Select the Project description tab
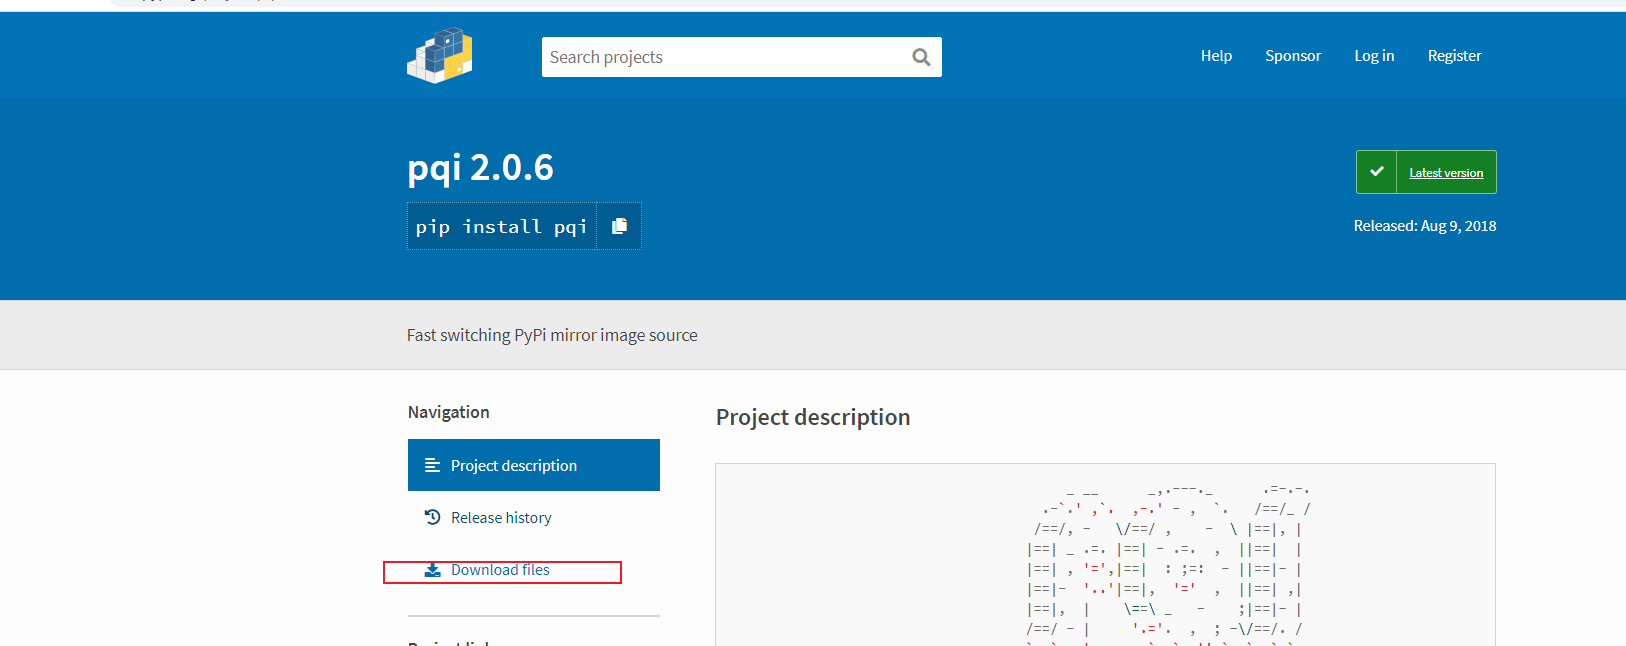1626x646 pixels. click(x=534, y=465)
